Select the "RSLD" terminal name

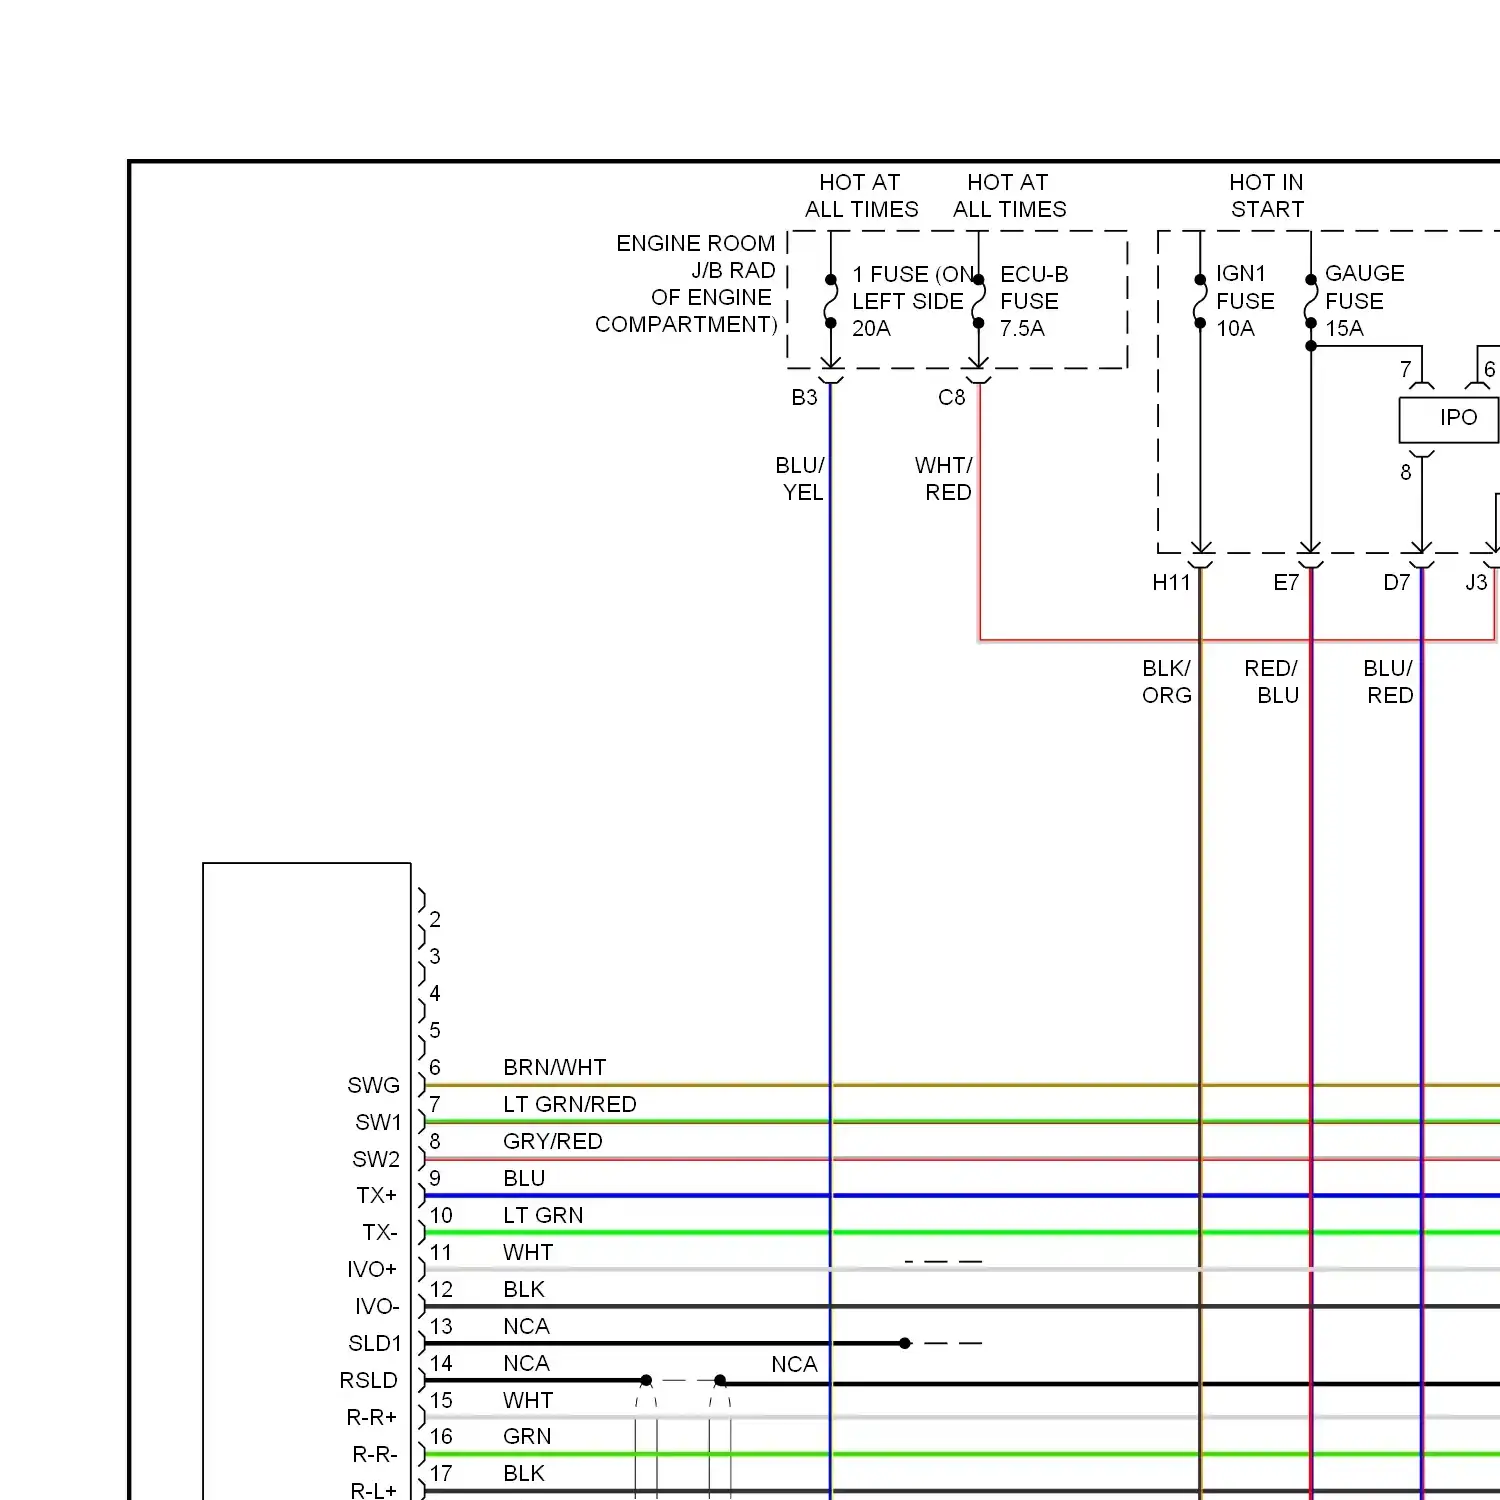(369, 1381)
